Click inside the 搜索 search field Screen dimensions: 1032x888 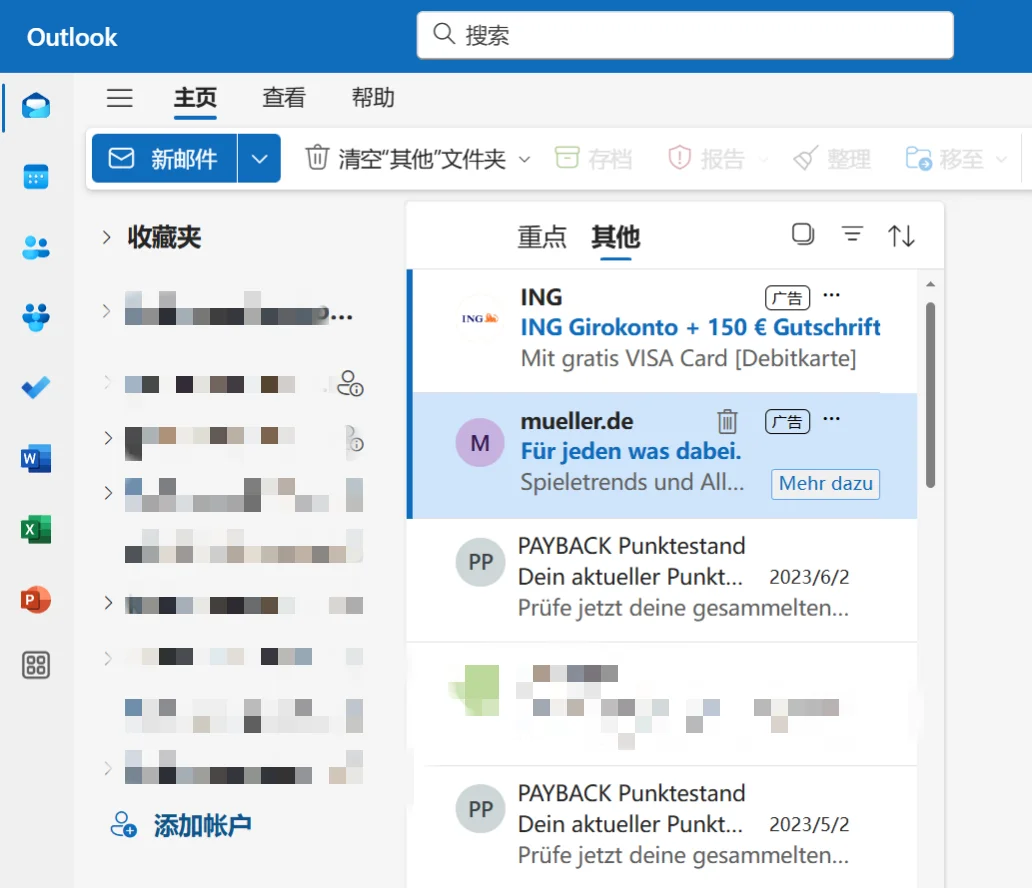pyautogui.click(x=685, y=35)
